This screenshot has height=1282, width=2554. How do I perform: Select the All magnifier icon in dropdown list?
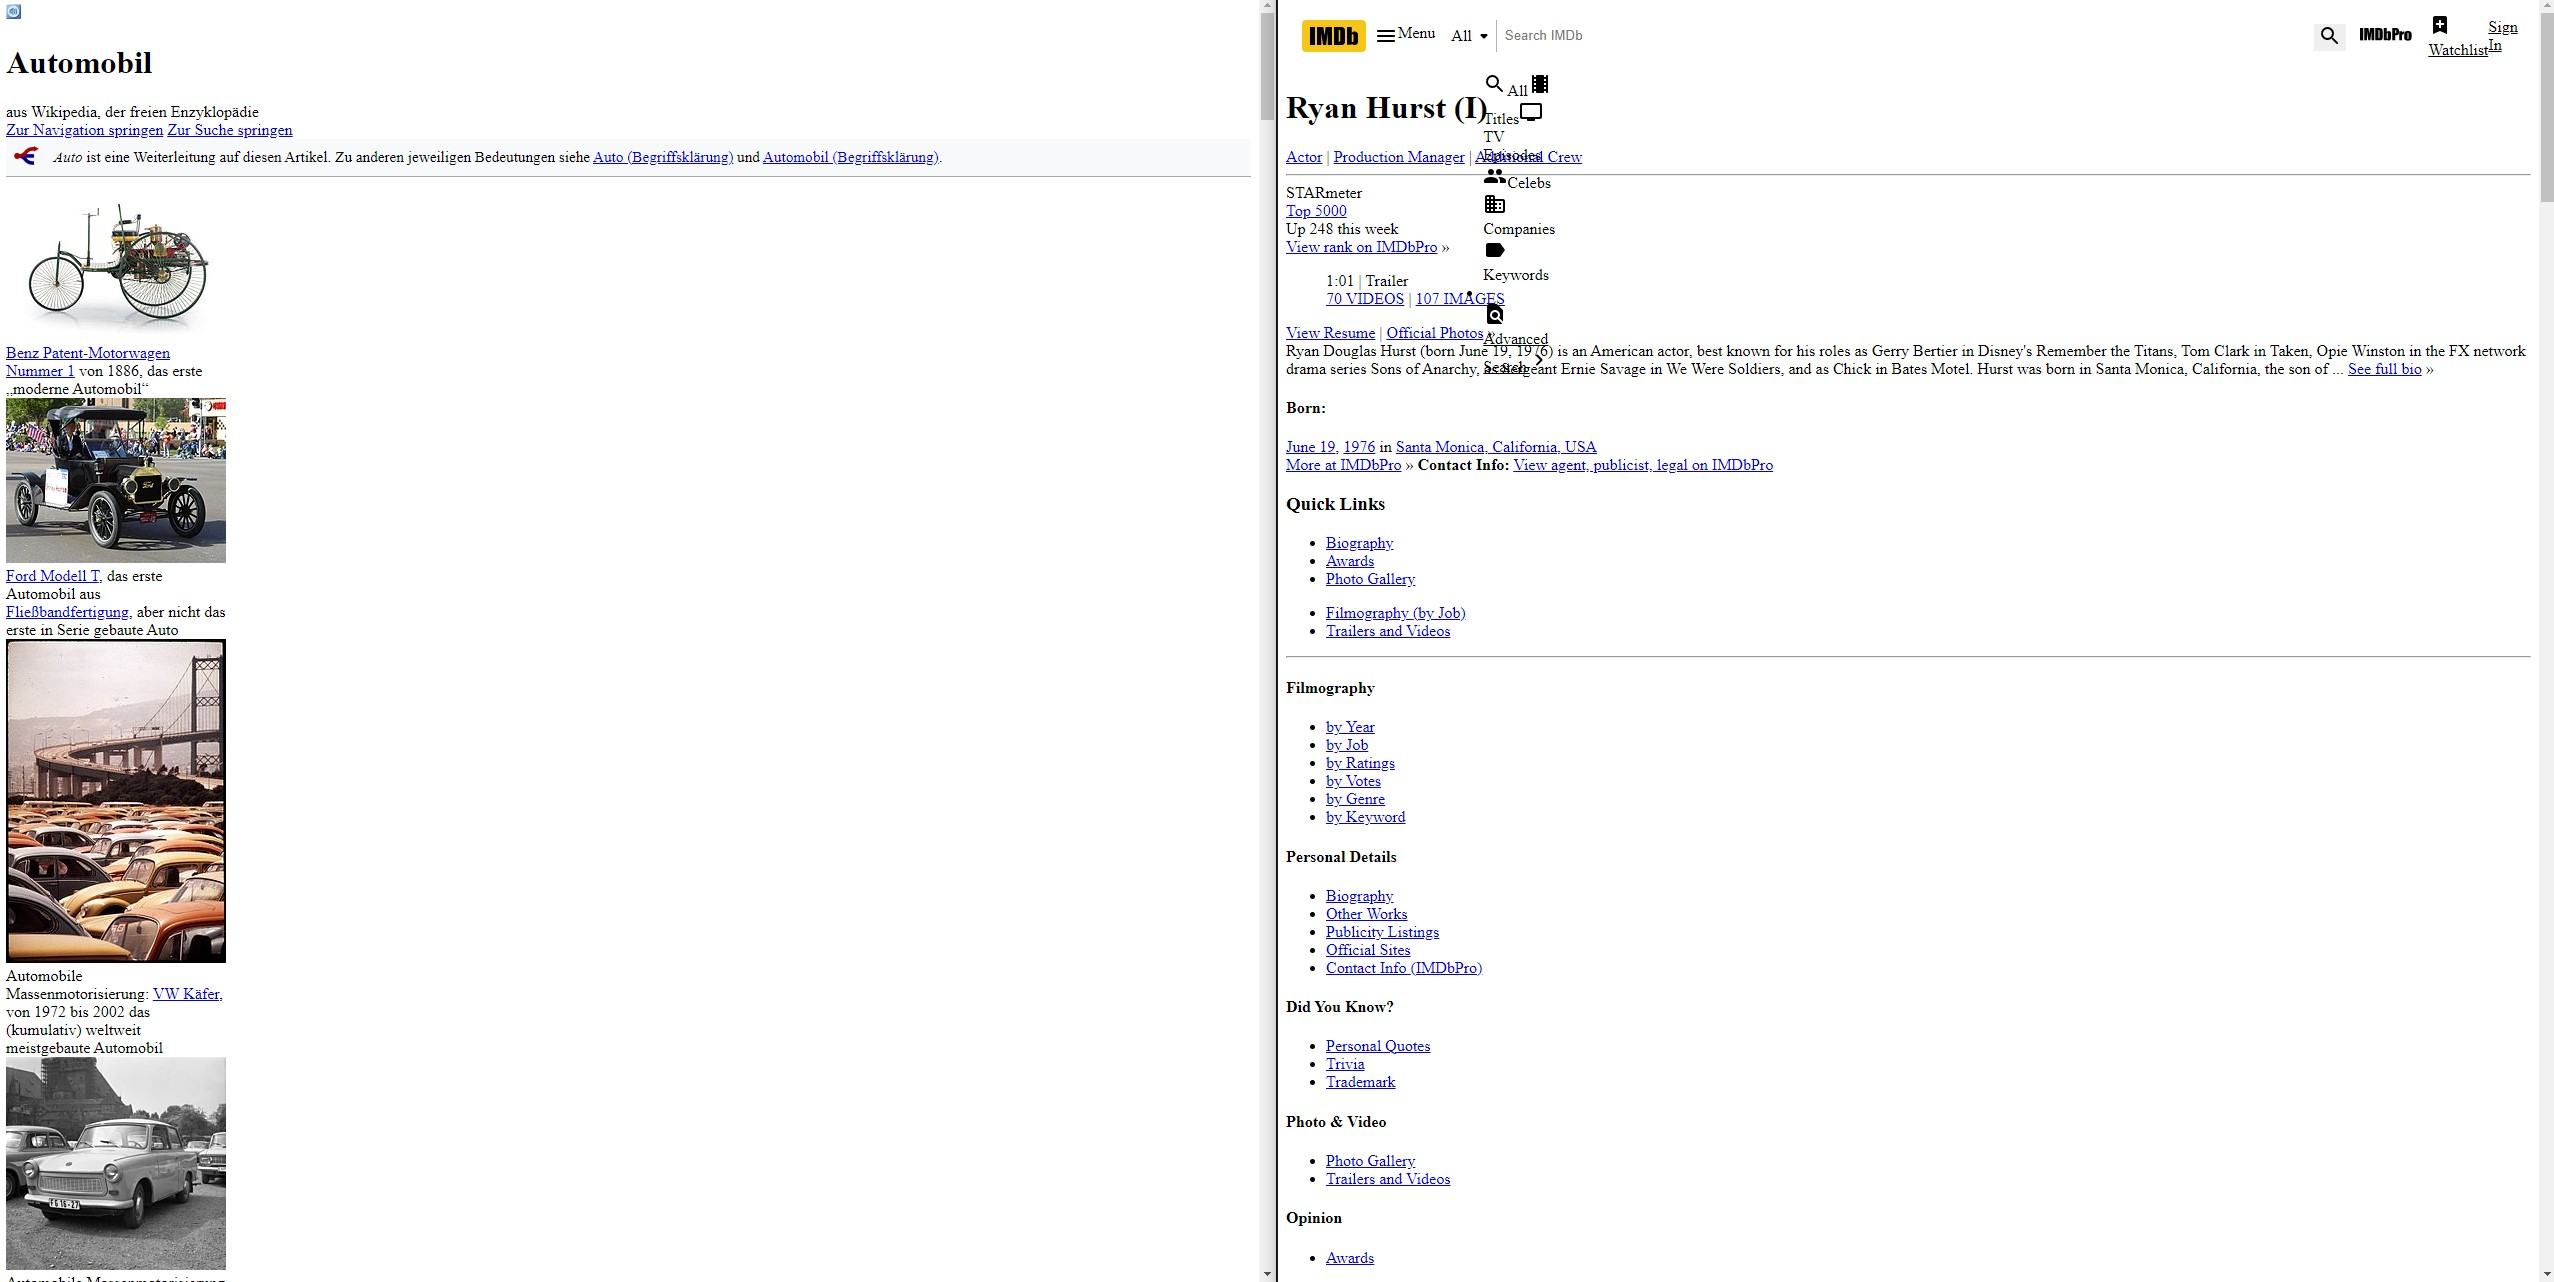click(x=1494, y=84)
